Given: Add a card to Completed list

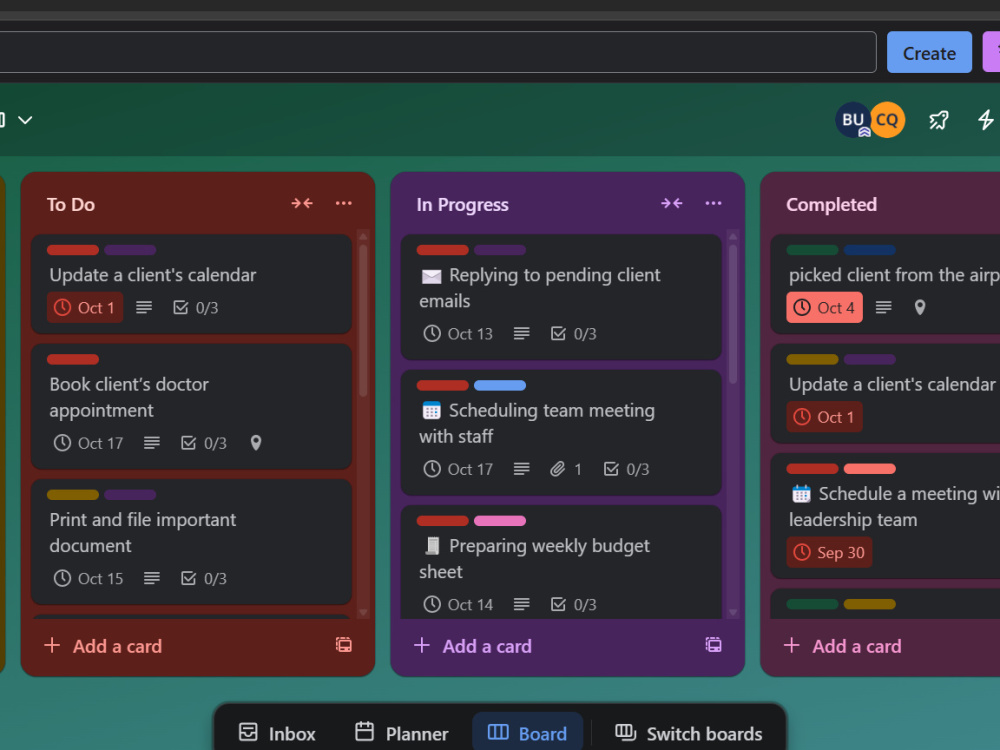Looking at the screenshot, I should click(x=842, y=646).
